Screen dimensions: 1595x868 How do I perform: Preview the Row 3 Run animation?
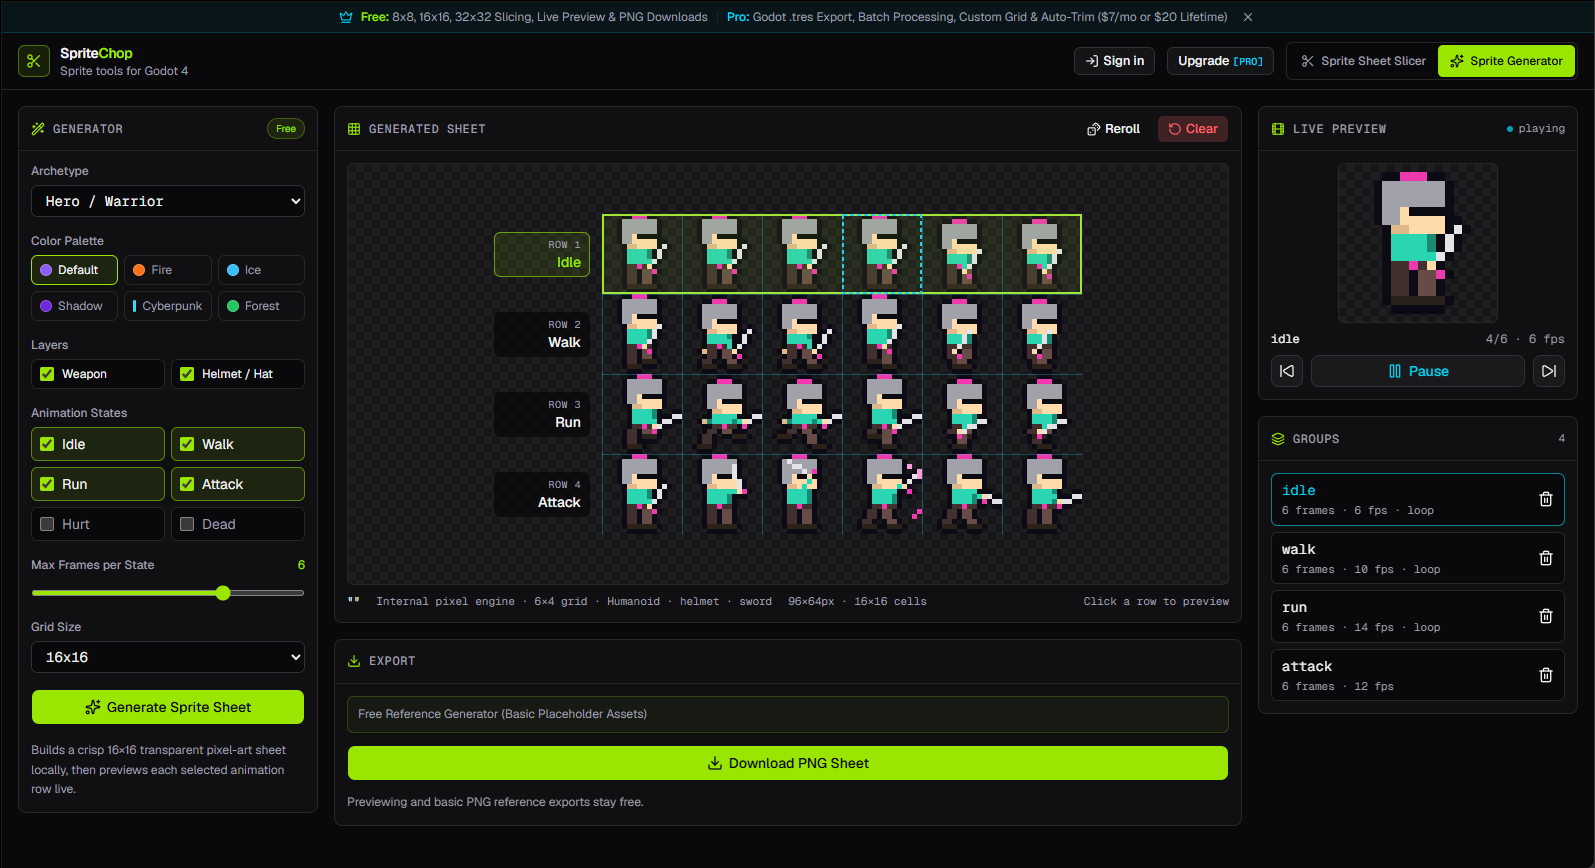pyautogui.click(x=542, y=414)
